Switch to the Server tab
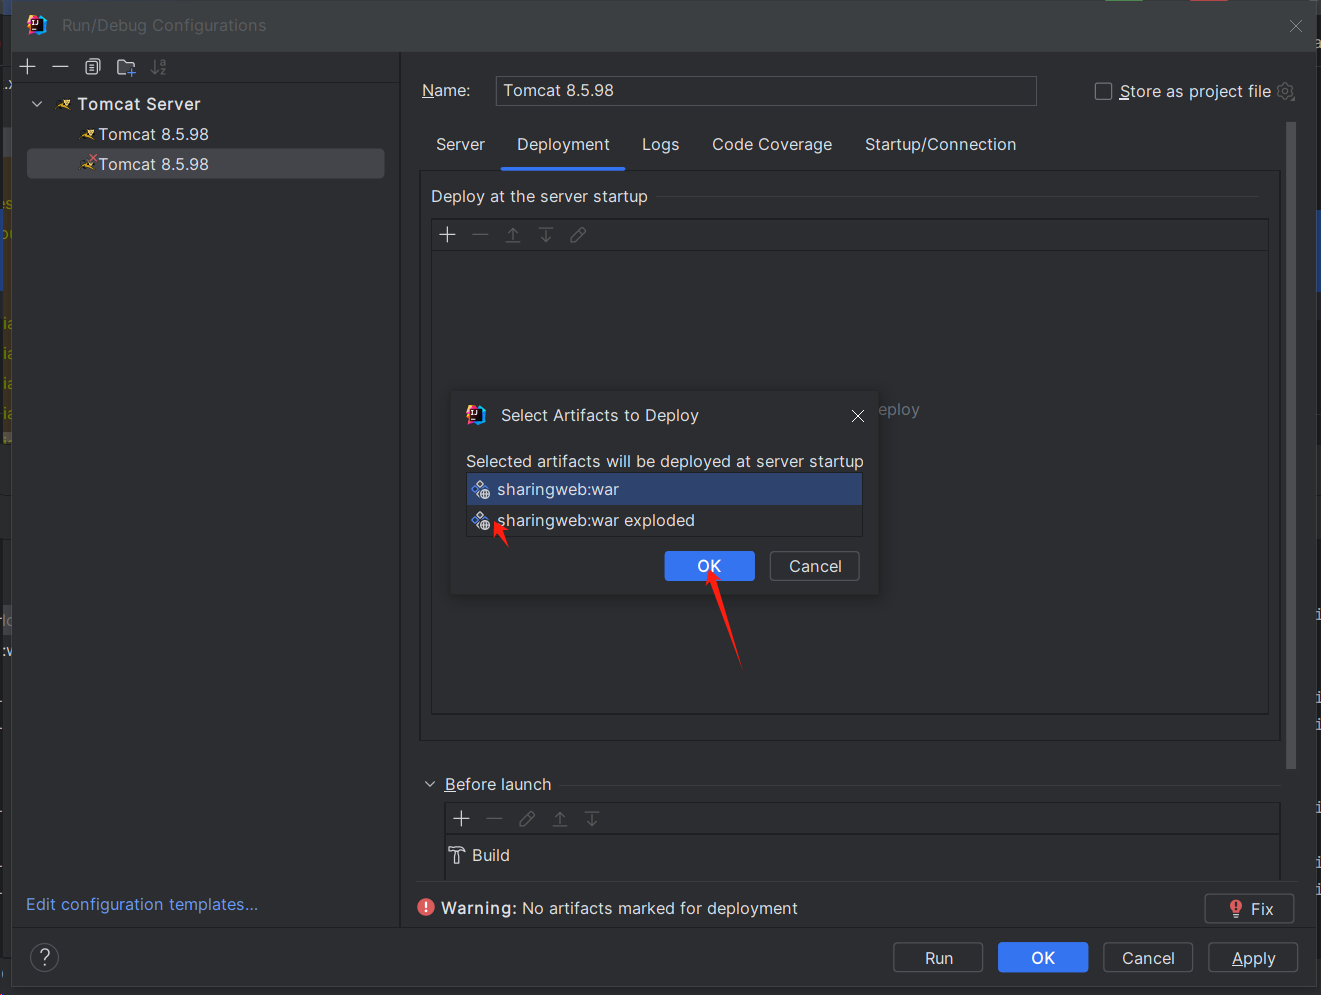The width and height of the screenshot is (1321, 995). (x=460, y=144)
